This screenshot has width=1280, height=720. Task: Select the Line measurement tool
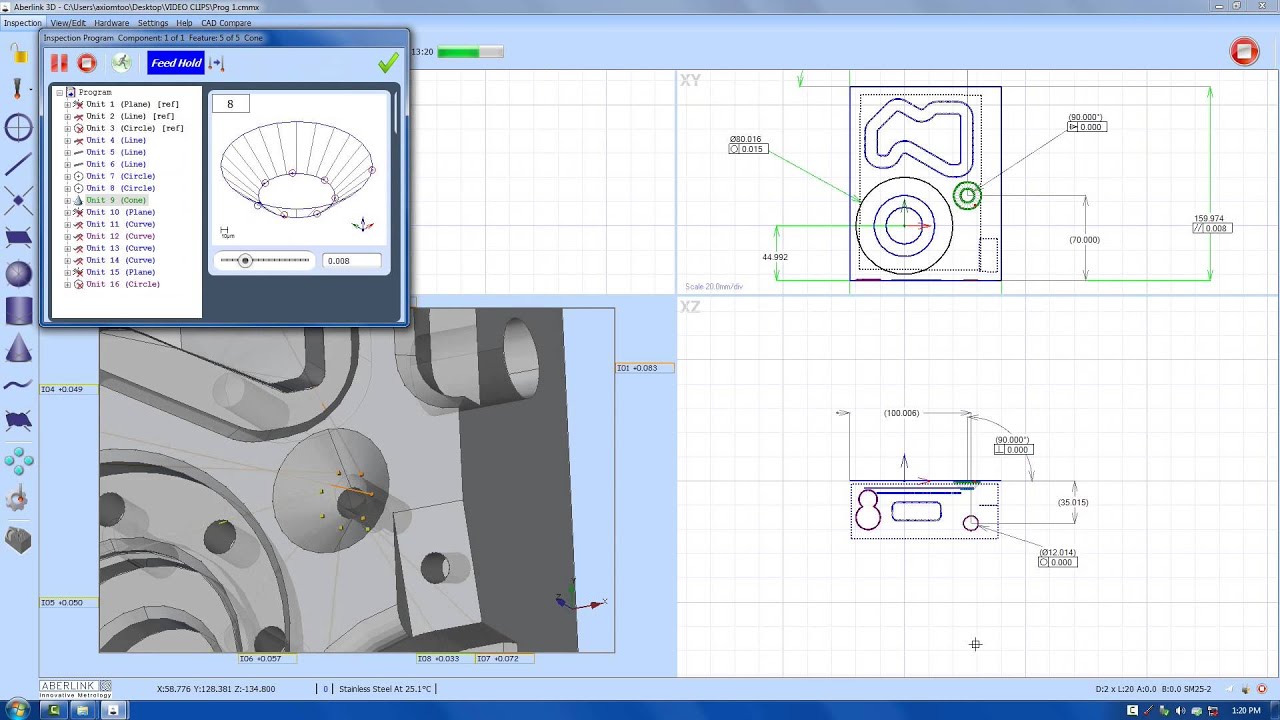[18, 164]
